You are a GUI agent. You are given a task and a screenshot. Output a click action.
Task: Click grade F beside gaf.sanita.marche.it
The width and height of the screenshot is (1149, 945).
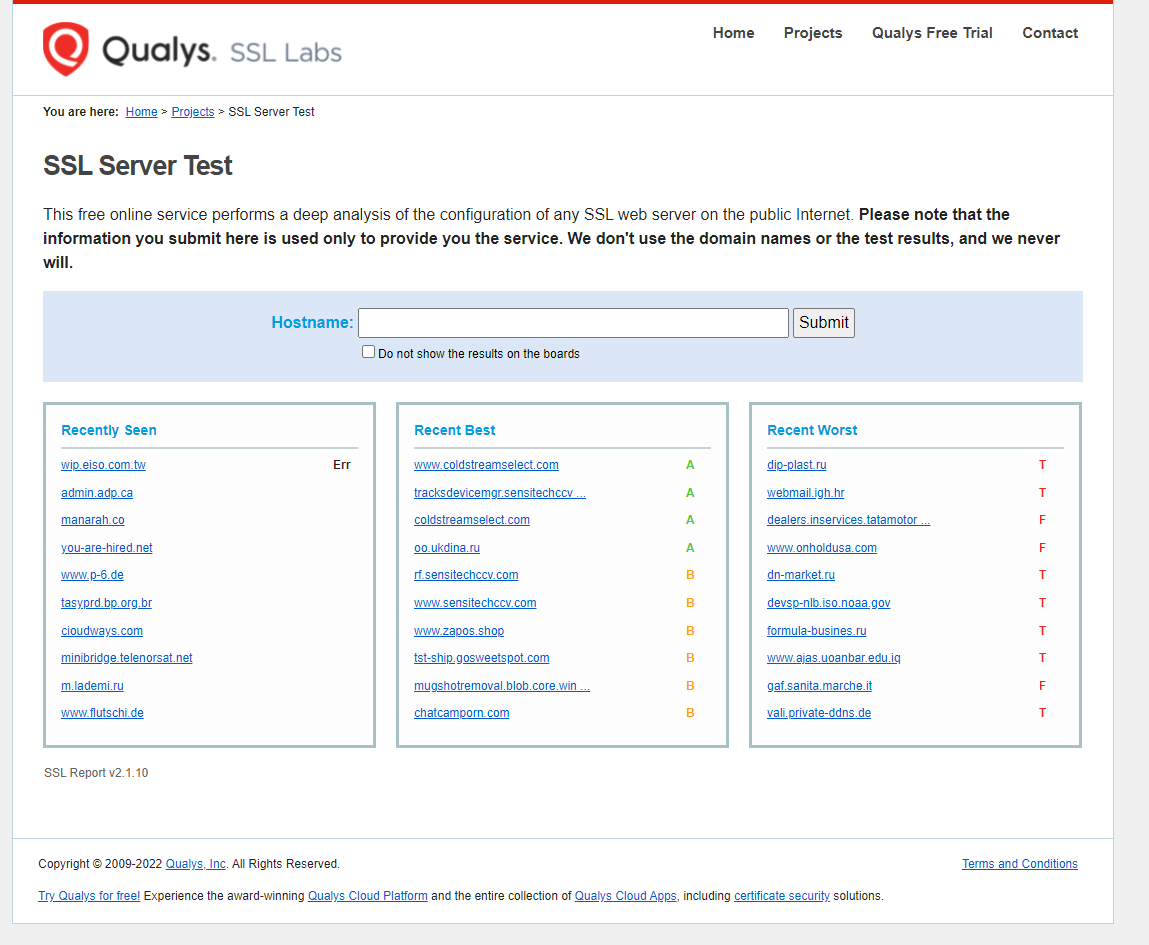(x=1042, y=685)
